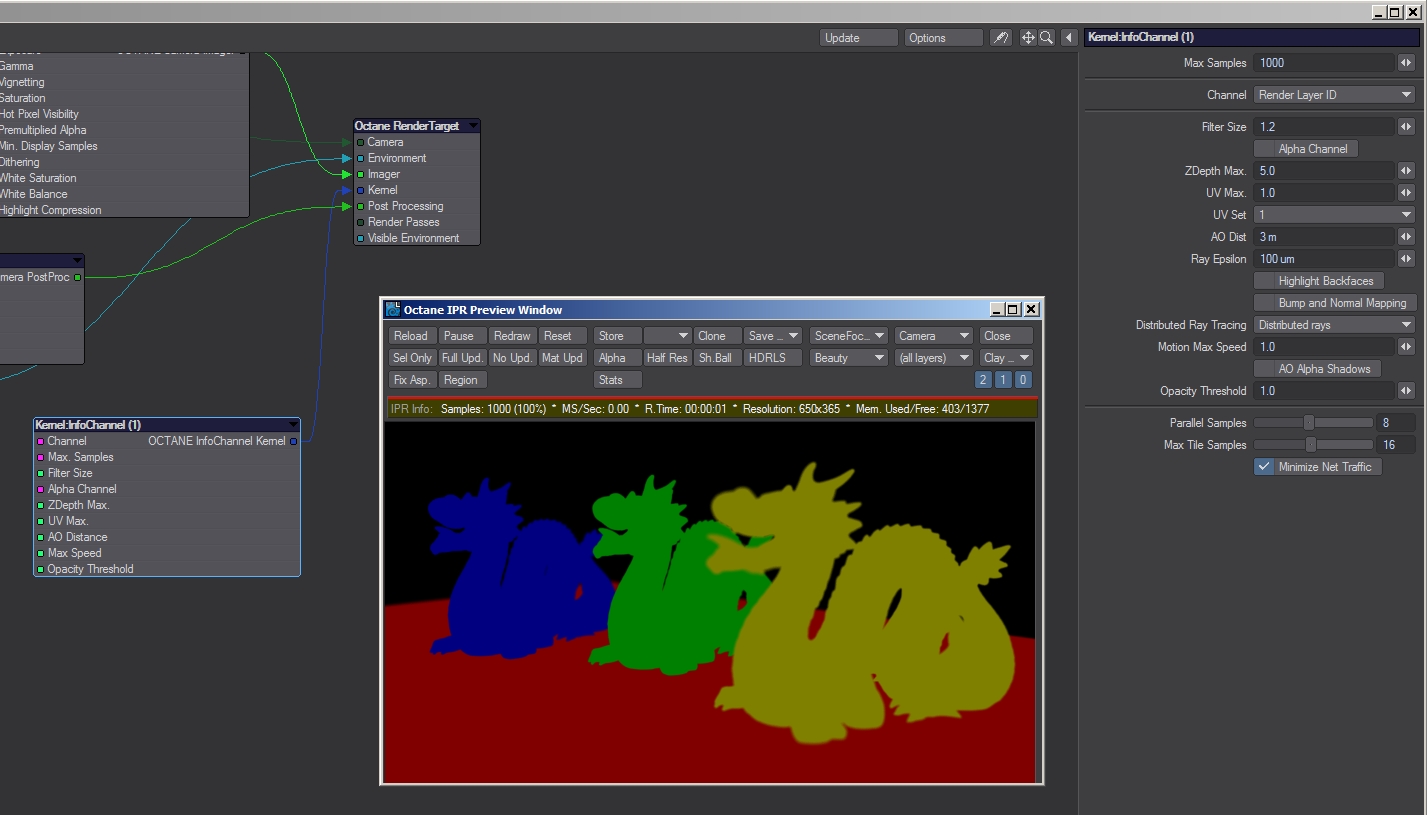Toggle Half Res in IPR window

pyautogui.click(x=667, y=358)
